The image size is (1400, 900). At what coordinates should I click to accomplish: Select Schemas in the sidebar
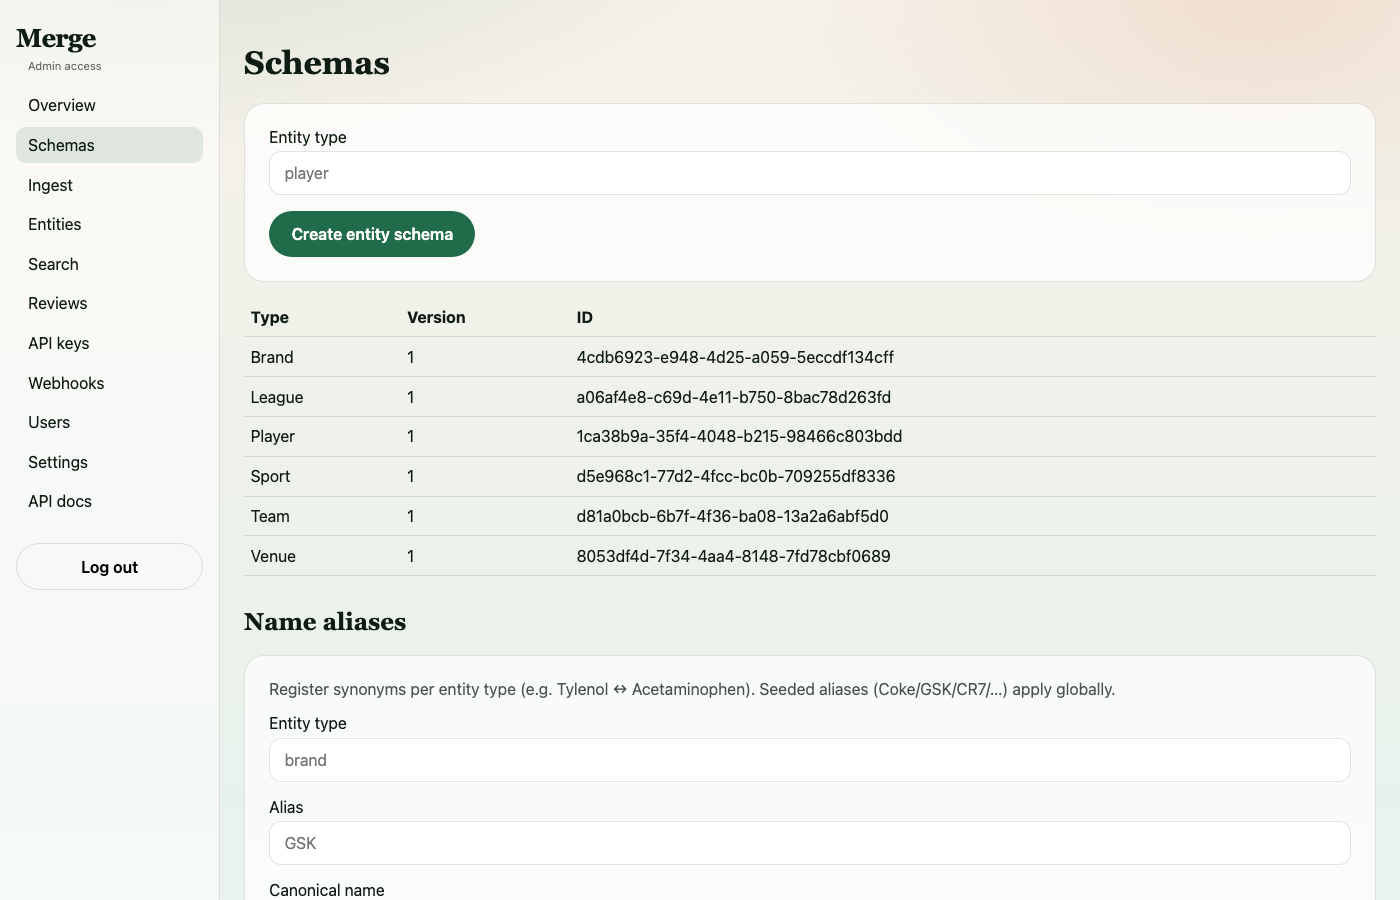tap(109, 145)
